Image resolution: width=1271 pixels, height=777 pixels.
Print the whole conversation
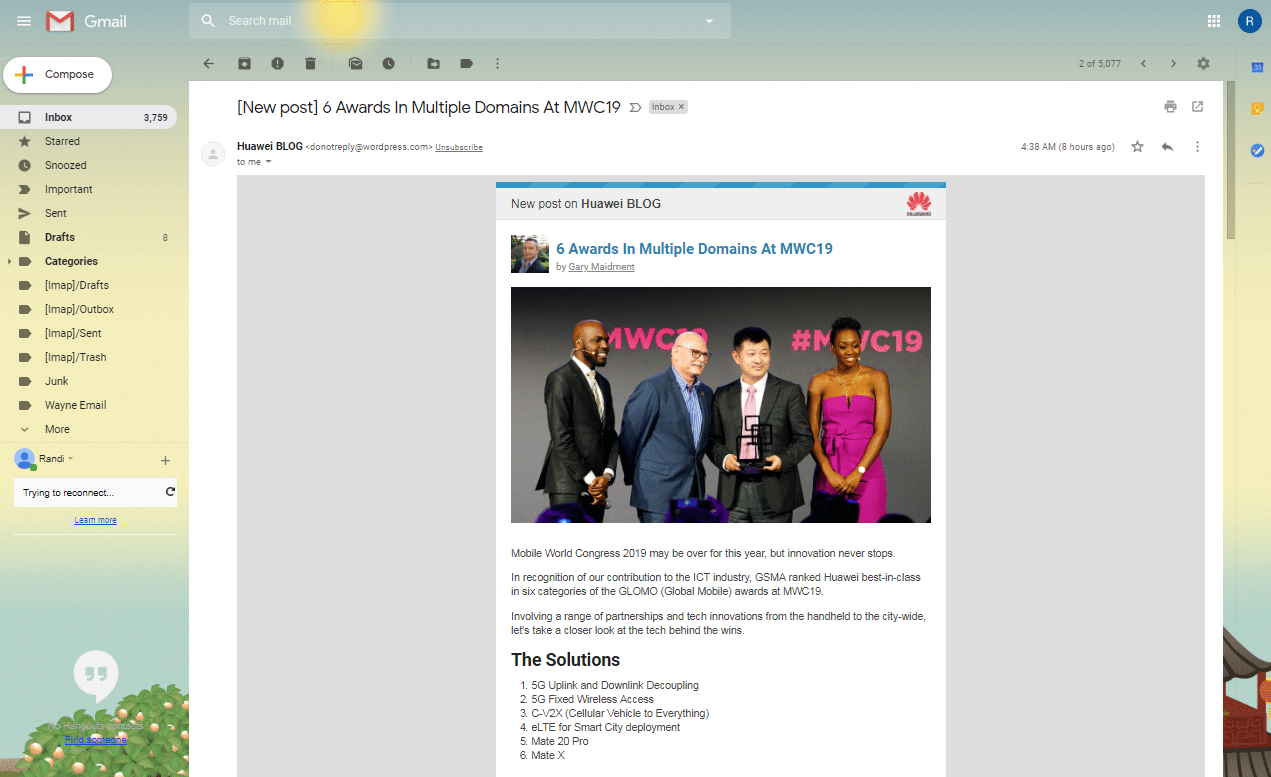(x=1170, y=107)
